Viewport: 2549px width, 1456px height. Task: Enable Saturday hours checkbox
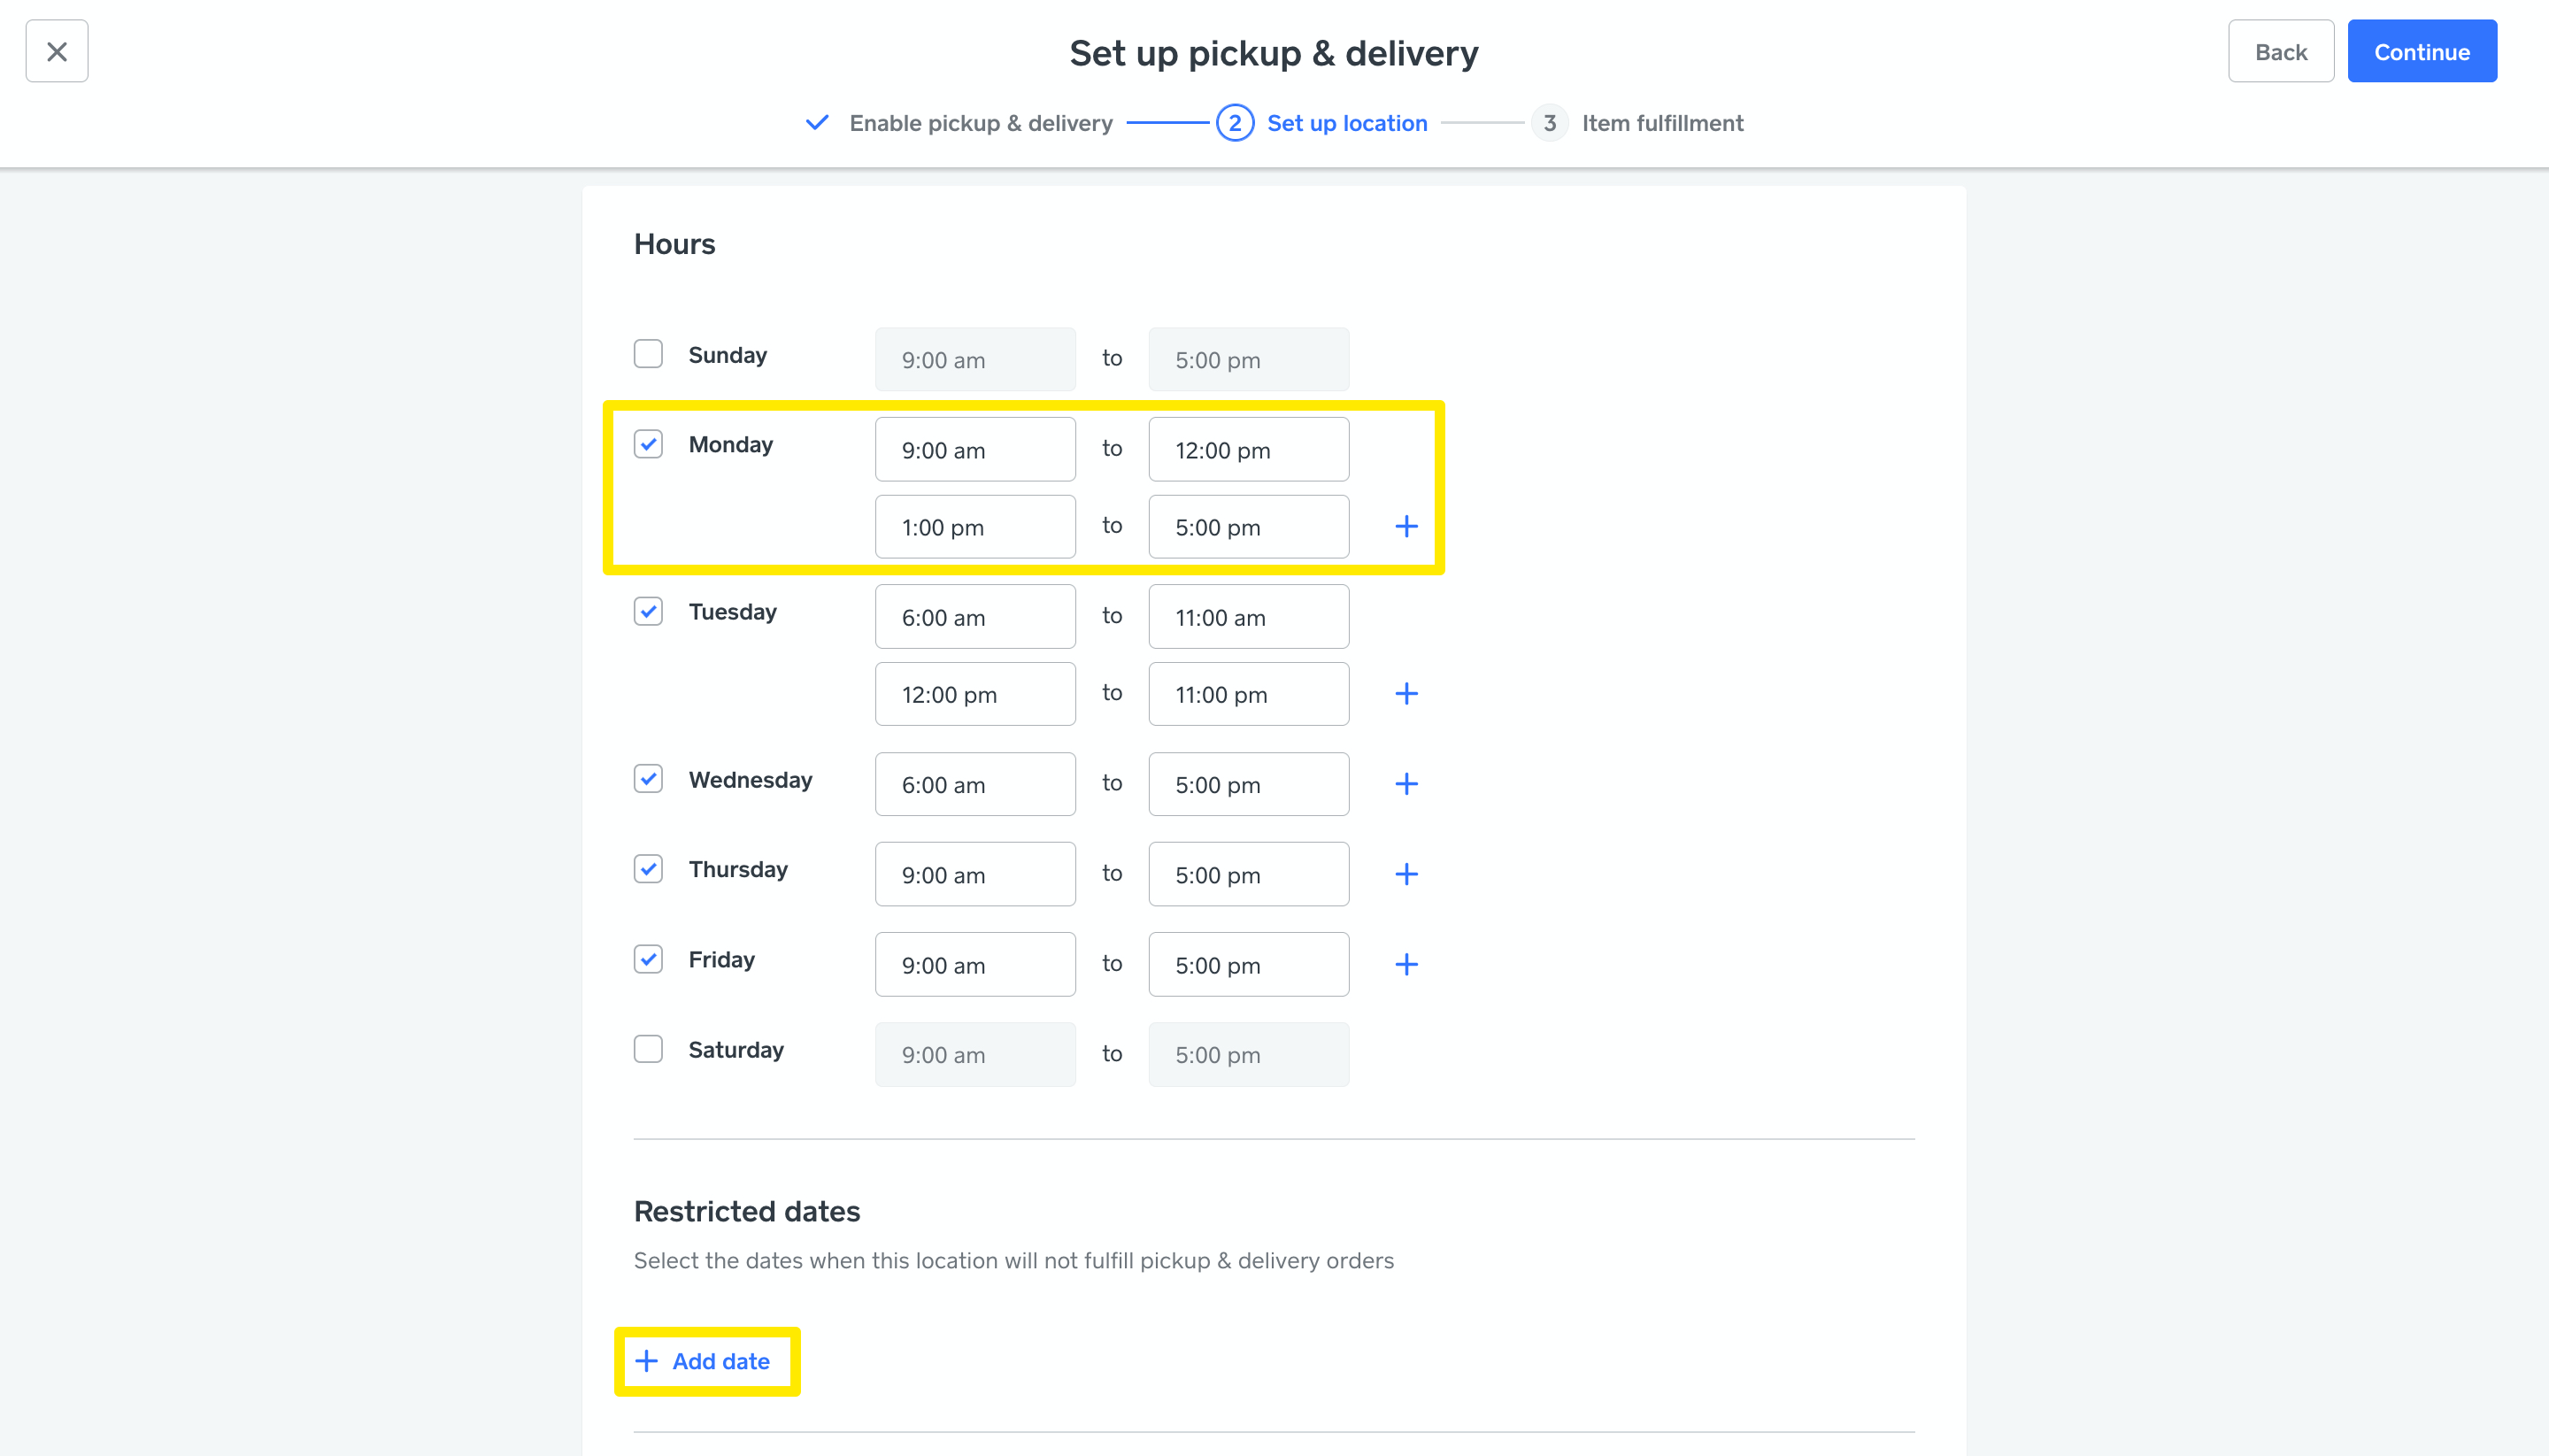click(x=648, y=1049)
